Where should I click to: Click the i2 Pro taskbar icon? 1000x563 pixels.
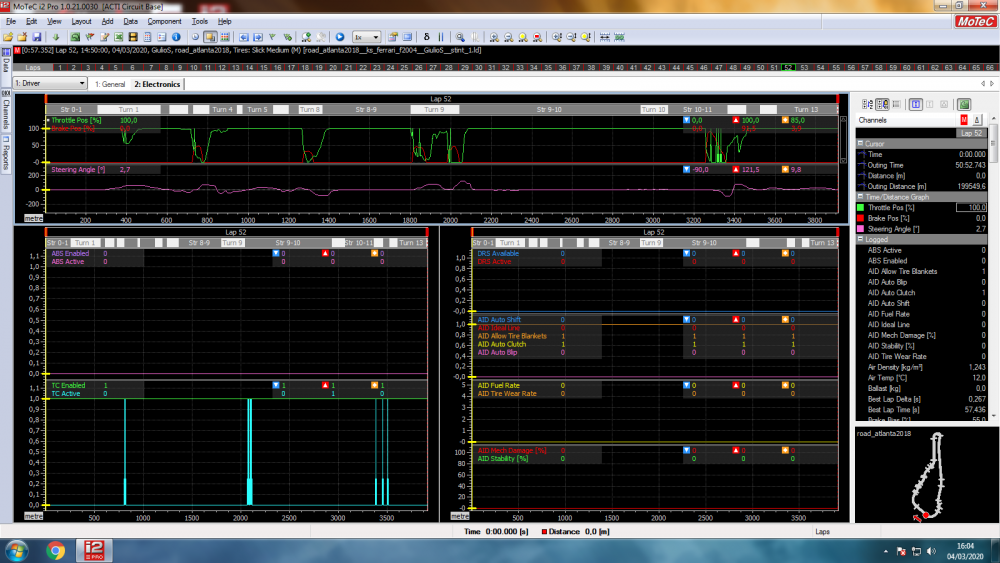click(x=94, y=550)
